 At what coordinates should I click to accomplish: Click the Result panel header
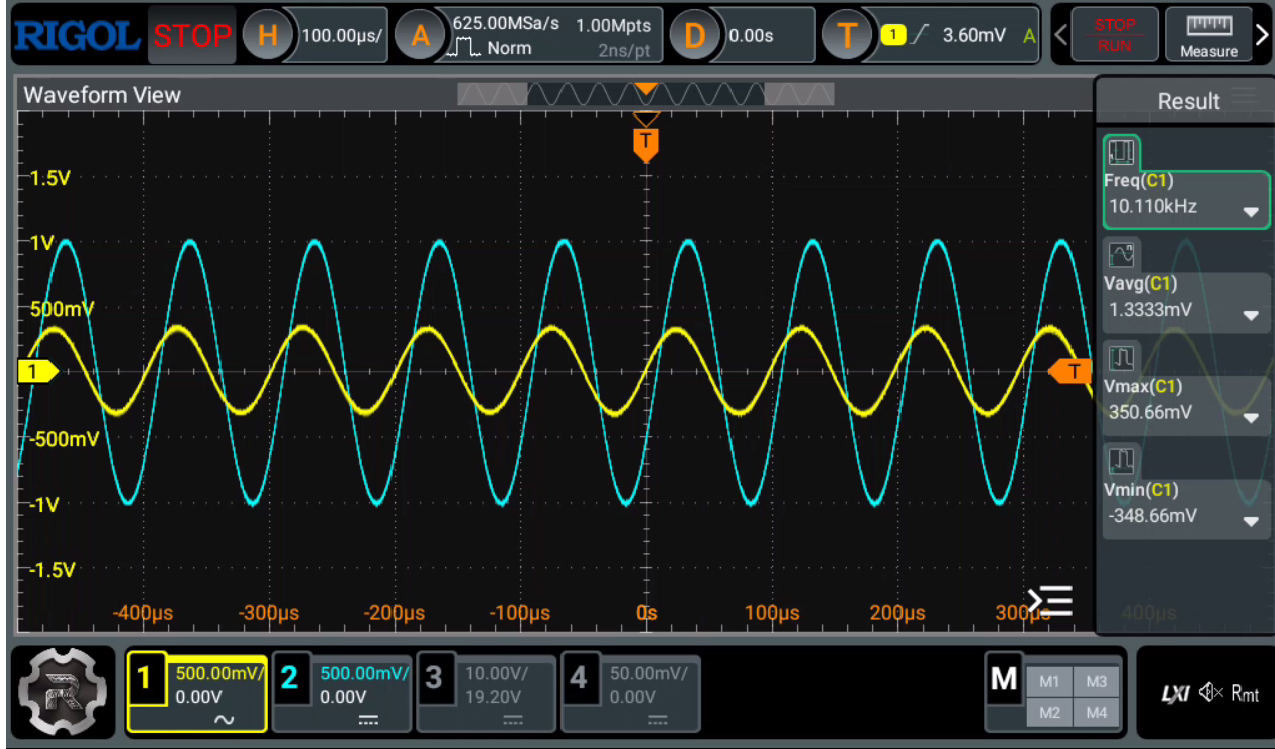click(x=1188, y=101)
